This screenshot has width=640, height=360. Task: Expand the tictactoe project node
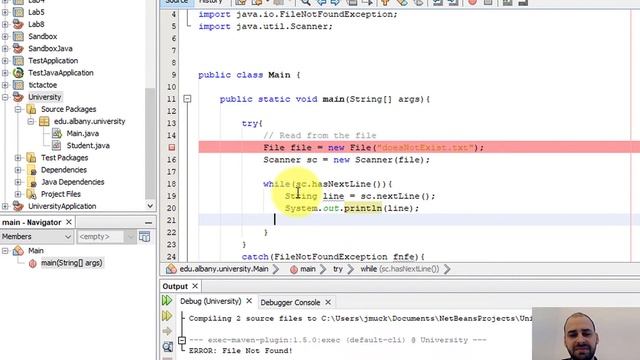point(5,85)
